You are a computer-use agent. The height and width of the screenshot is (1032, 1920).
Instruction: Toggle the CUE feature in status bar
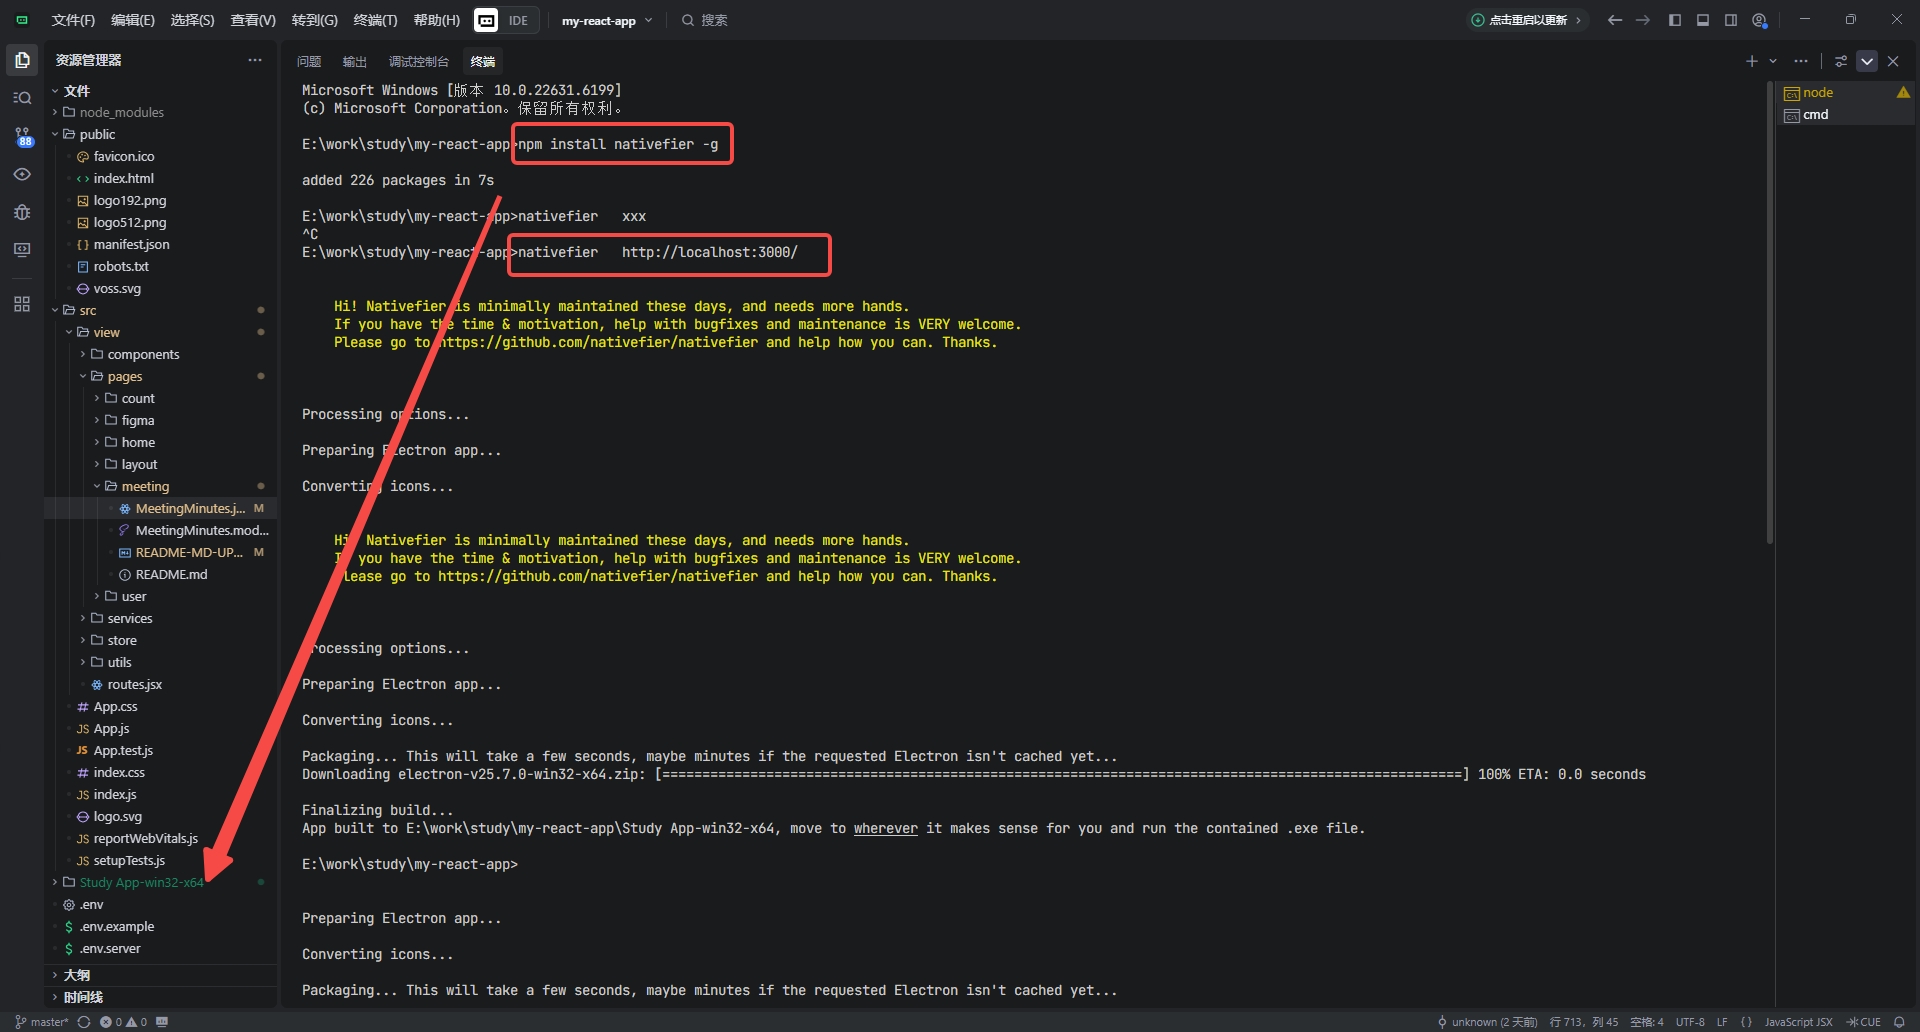point(1864,1022)
